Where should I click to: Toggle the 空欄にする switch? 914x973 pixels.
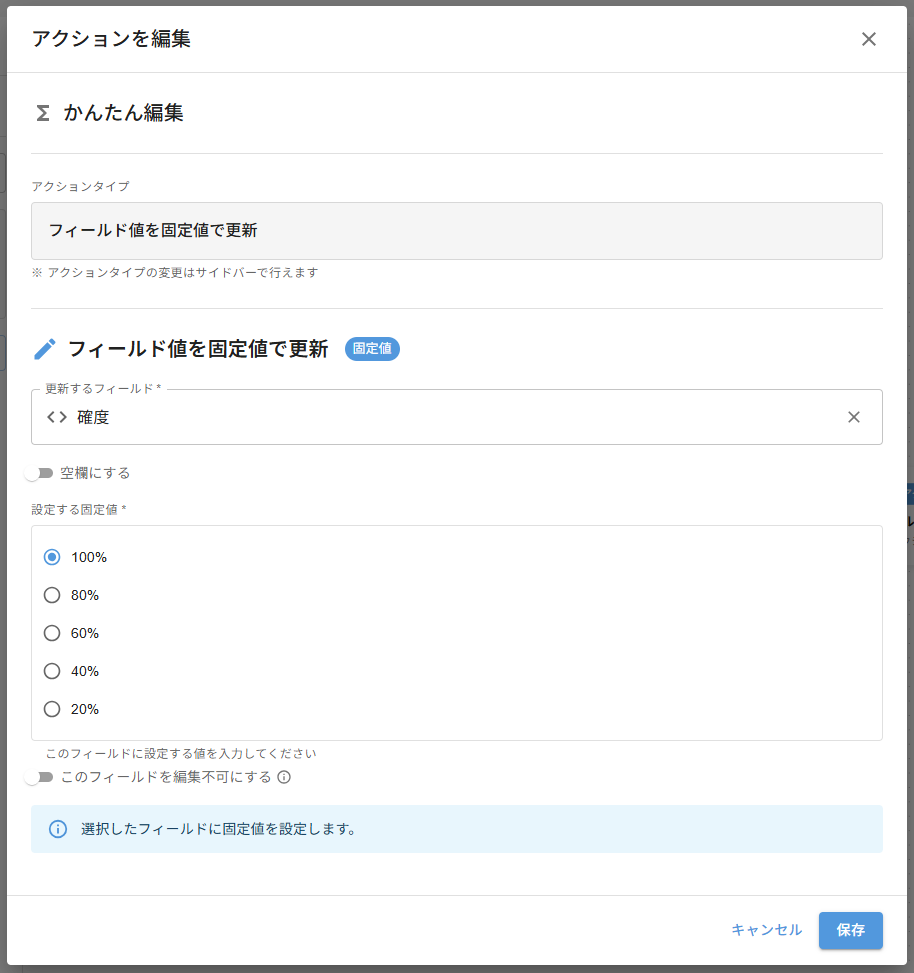click(x=40, y=473)
